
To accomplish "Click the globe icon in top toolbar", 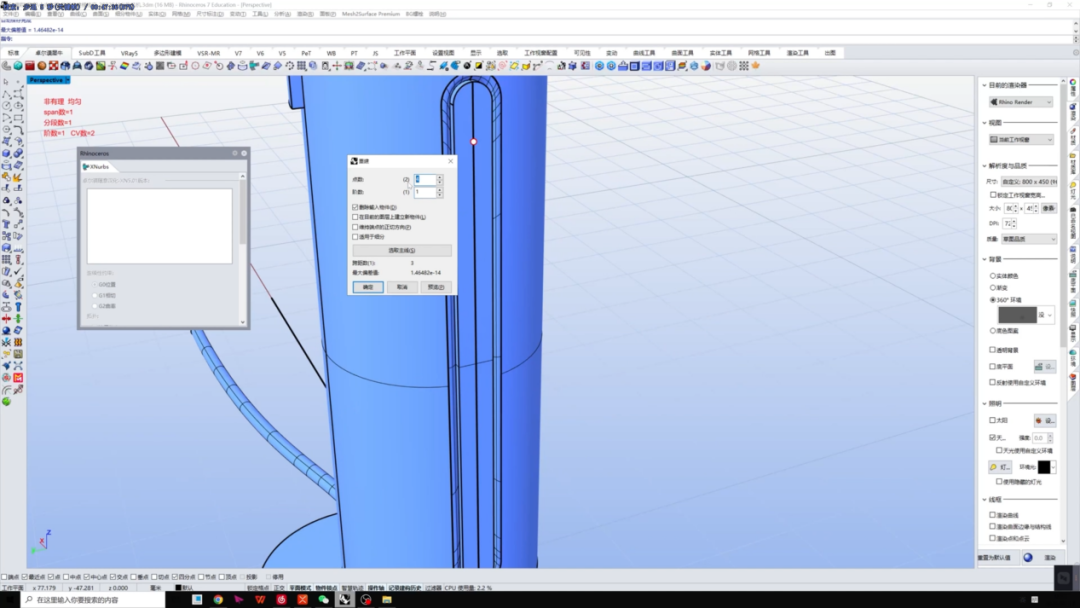I will 65,66.
